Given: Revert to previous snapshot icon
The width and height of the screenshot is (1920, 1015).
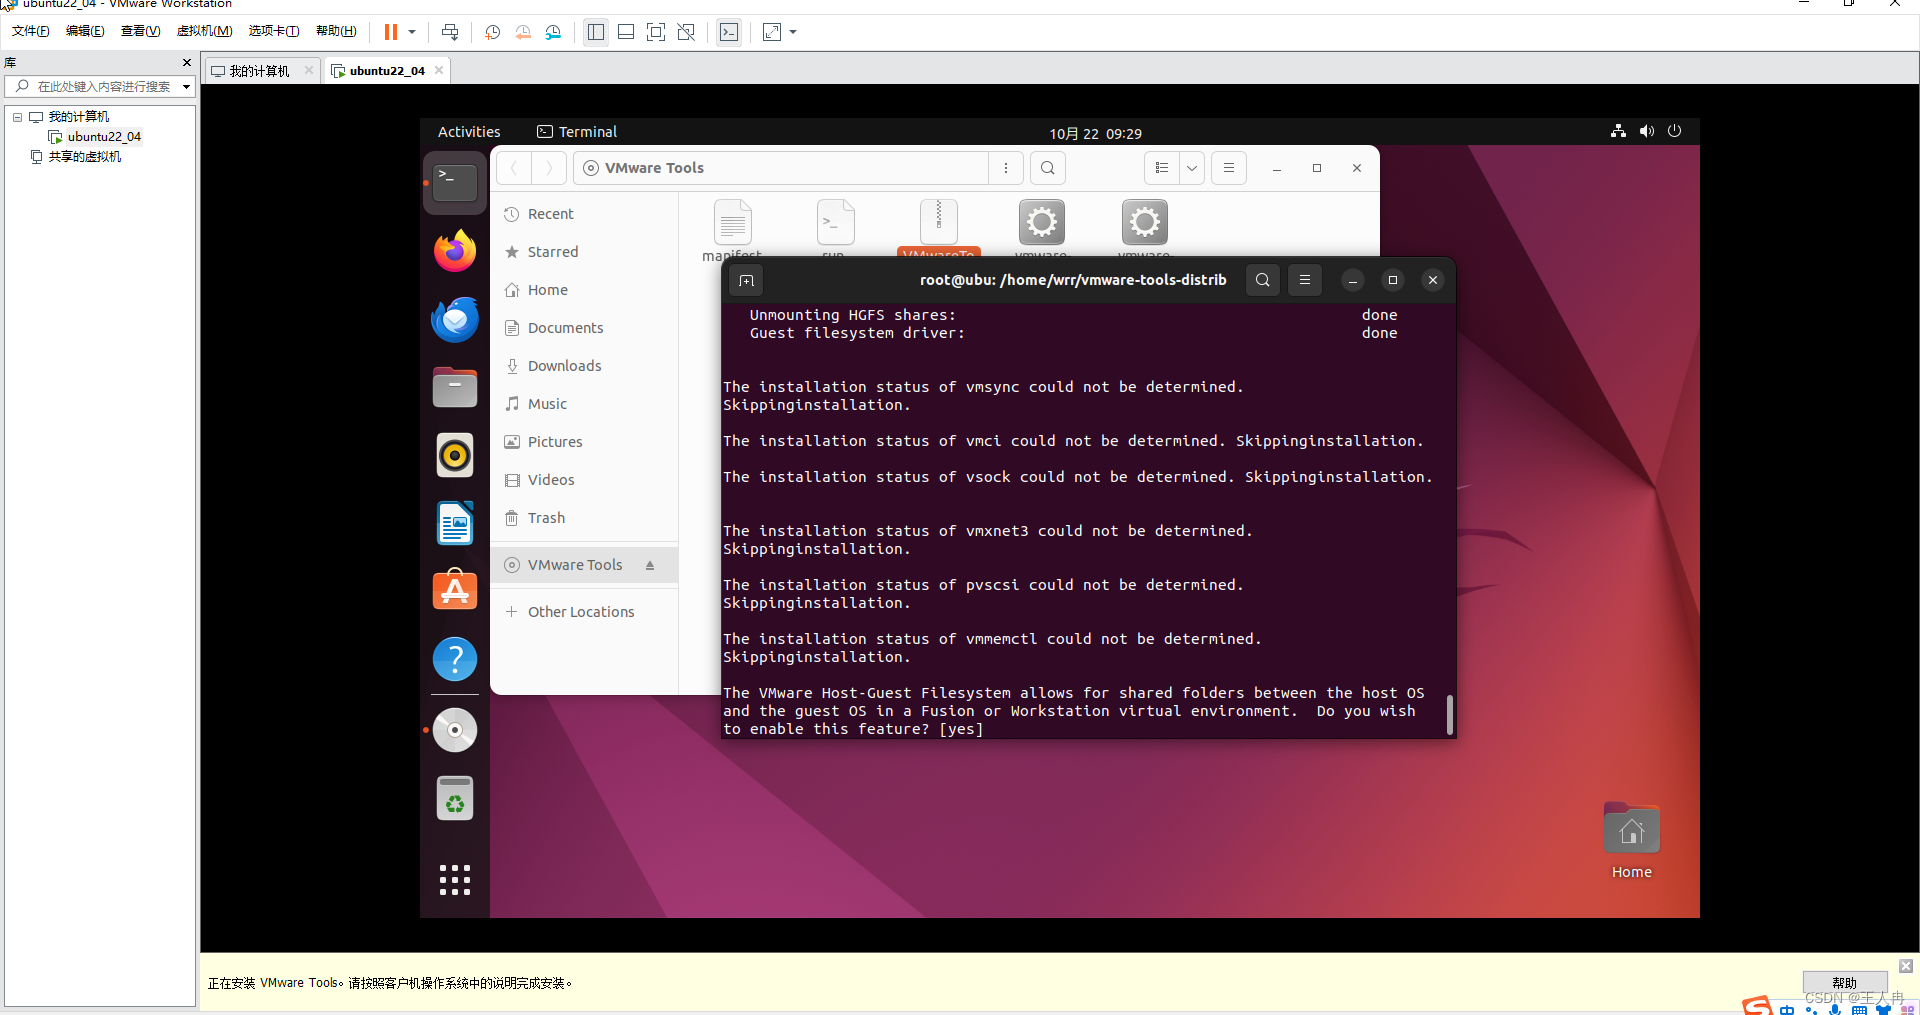Looking at the screenshot, I should pyautogui.click(x=523, y=32).
